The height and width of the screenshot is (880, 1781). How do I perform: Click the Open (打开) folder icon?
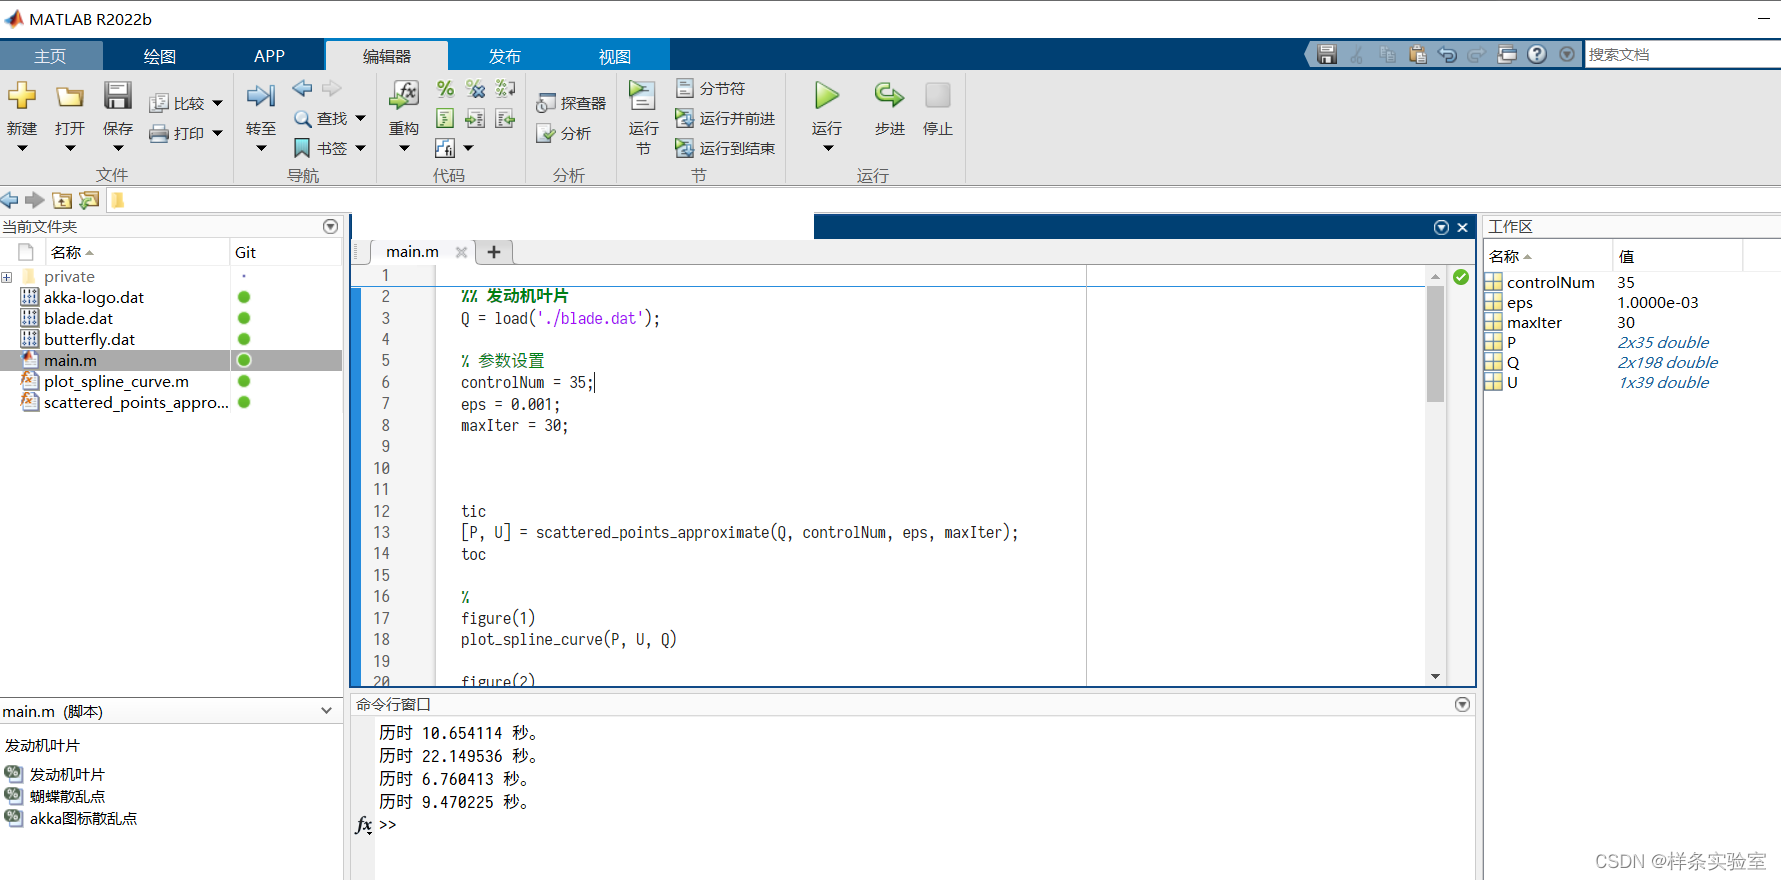[70, 96]
